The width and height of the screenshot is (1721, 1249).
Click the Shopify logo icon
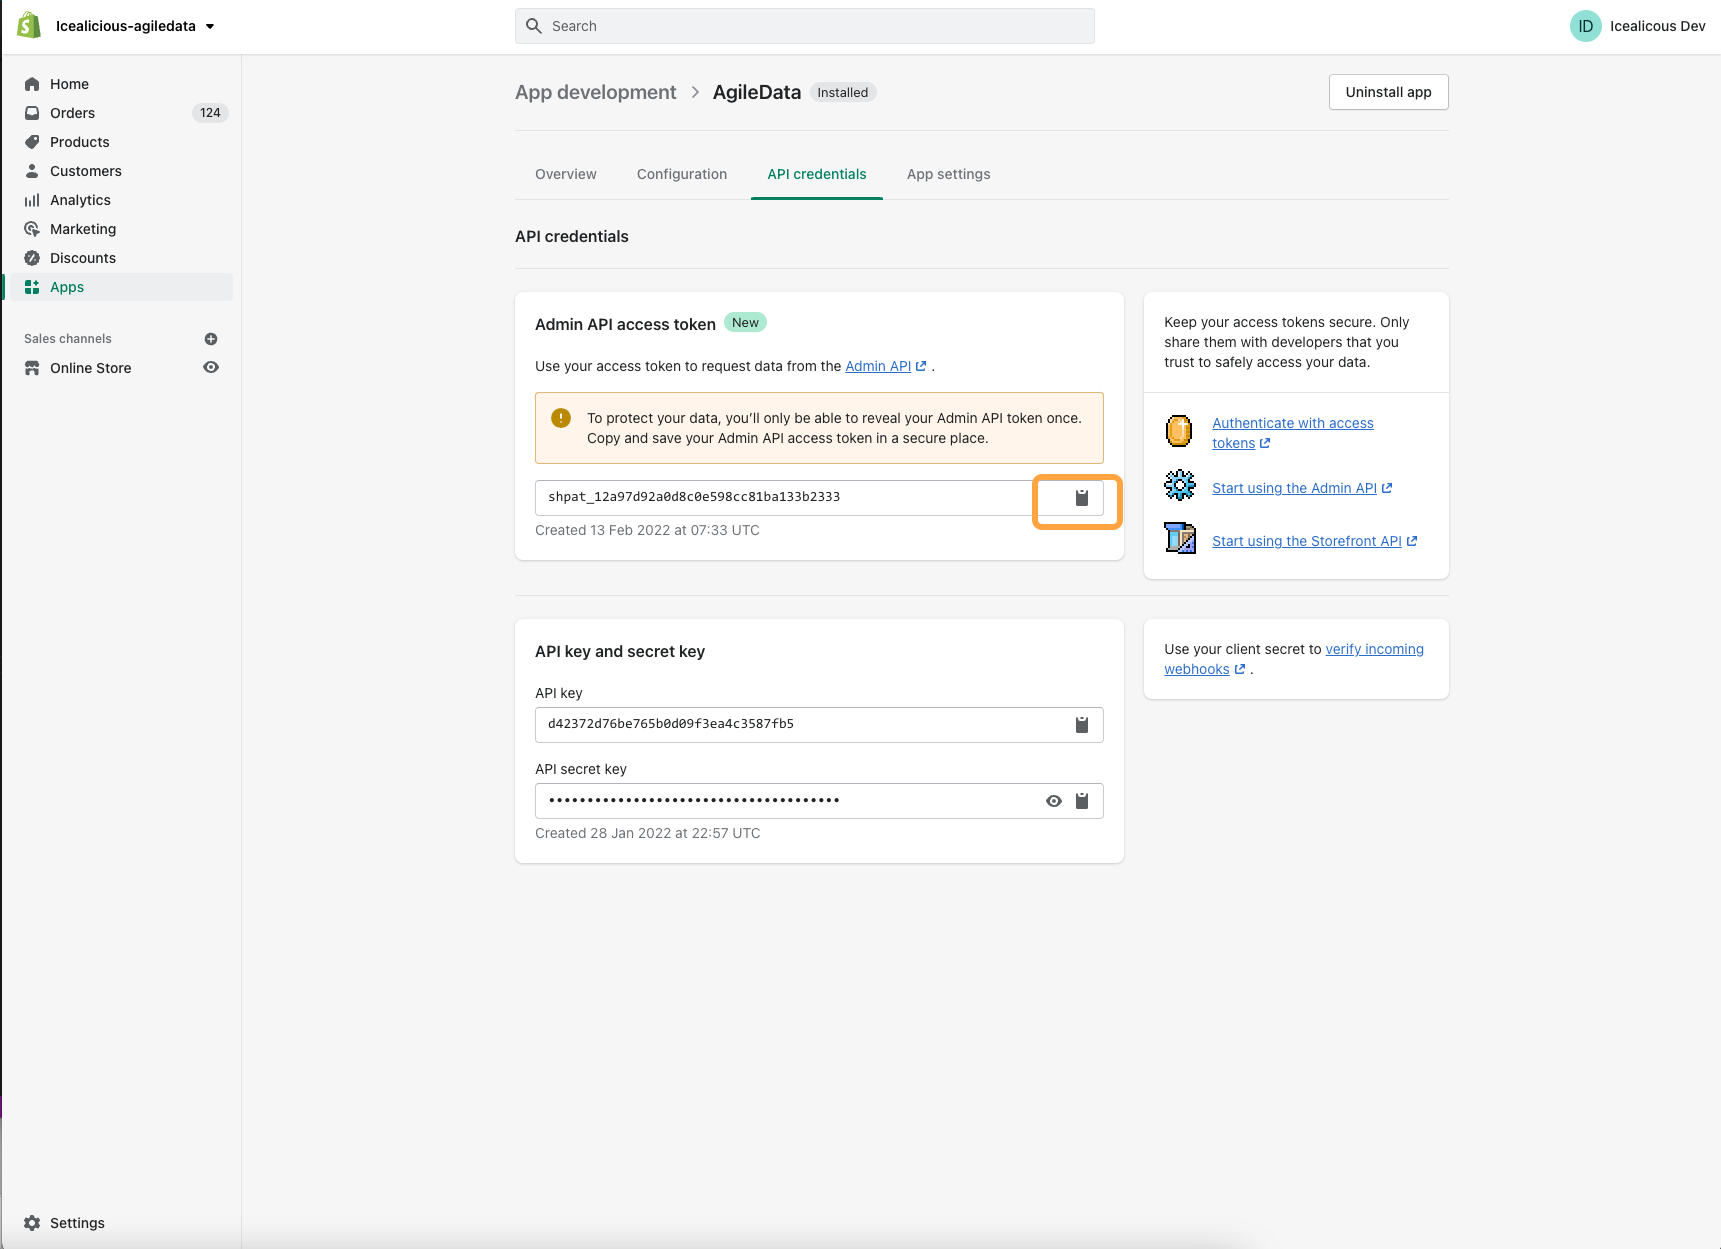point(29,26)
